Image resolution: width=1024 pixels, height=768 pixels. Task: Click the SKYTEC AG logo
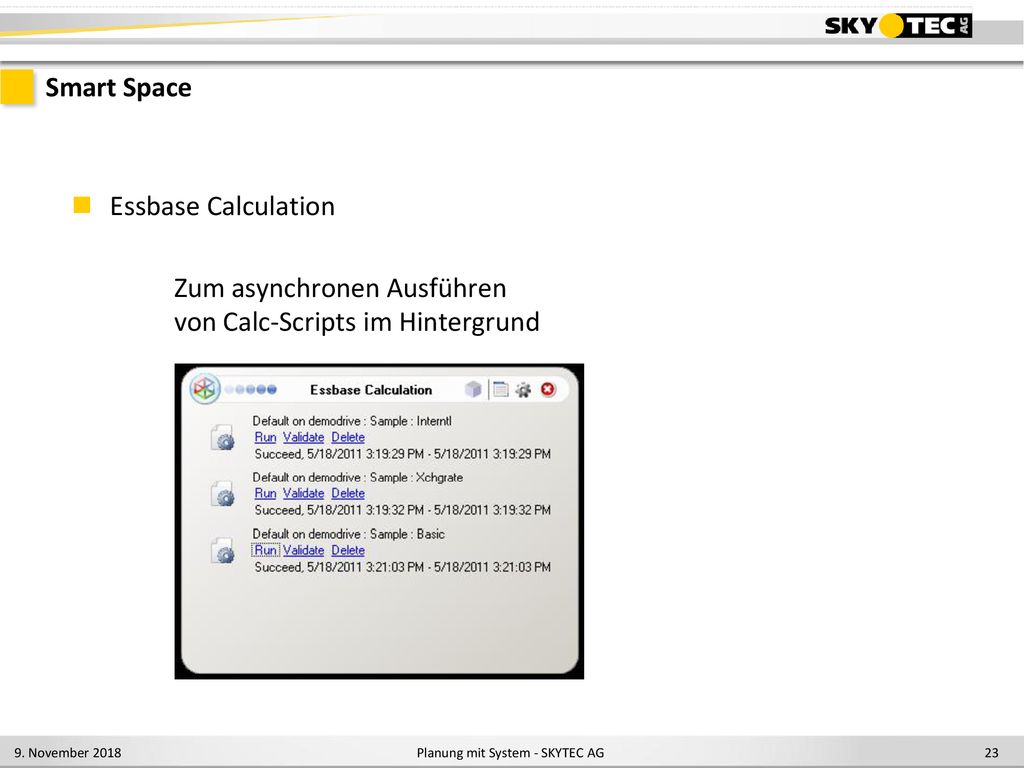pyautogui.click(x=898, y=25)
